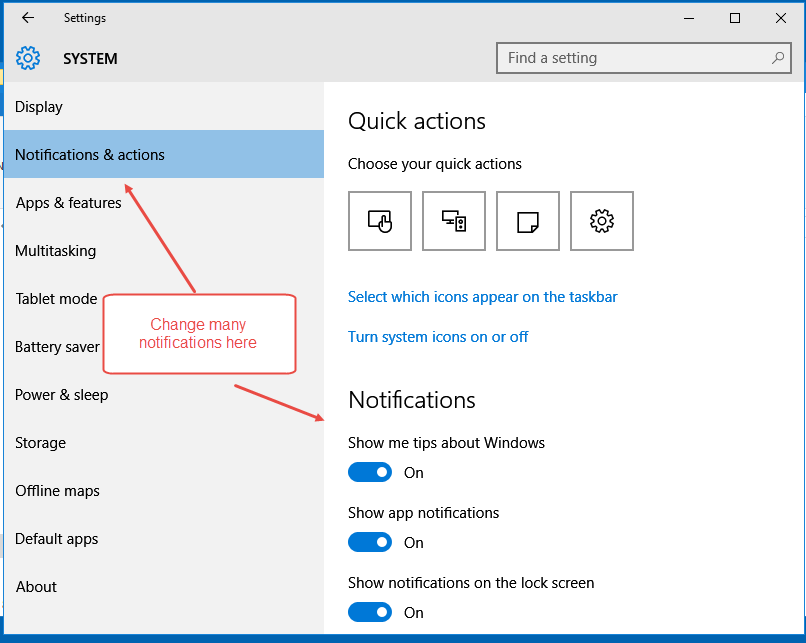The width and height of the screenshot is (806, 643).
Task: Click Select which icons appear on the taskbar
Action: point(483,297)
